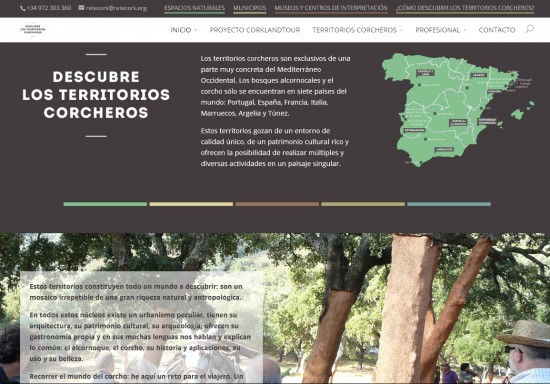Click the brown middle color bar

277,204
